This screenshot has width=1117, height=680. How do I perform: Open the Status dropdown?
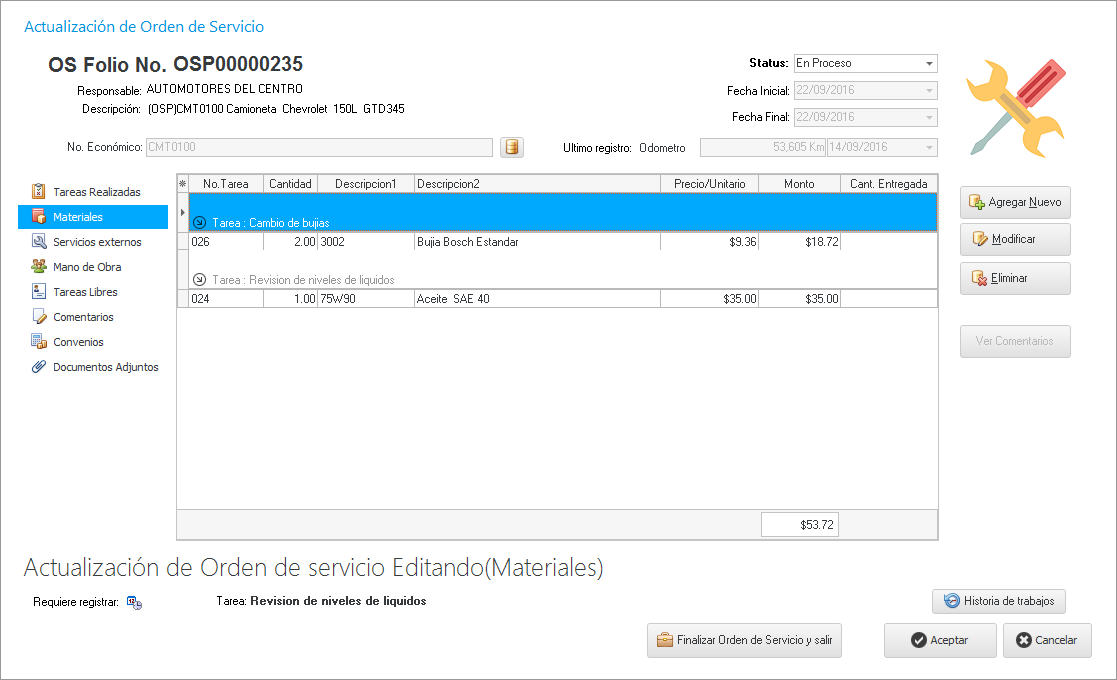930,63
